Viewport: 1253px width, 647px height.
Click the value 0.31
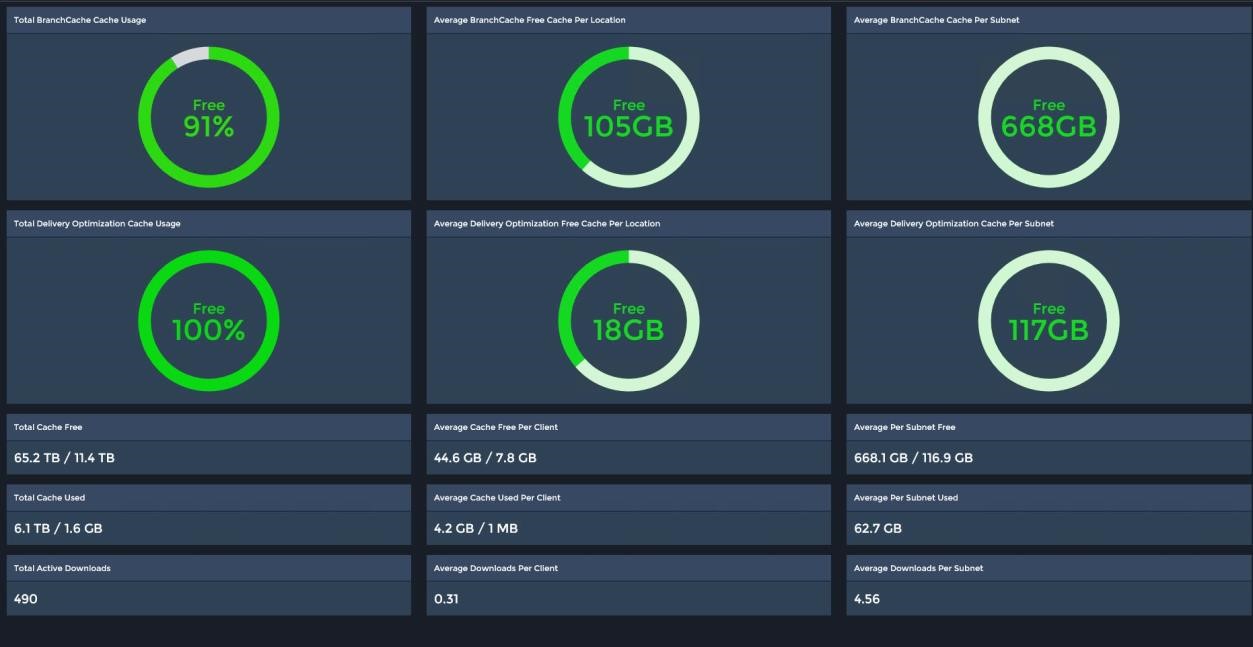pyautogui.click(x=446, y=599)
